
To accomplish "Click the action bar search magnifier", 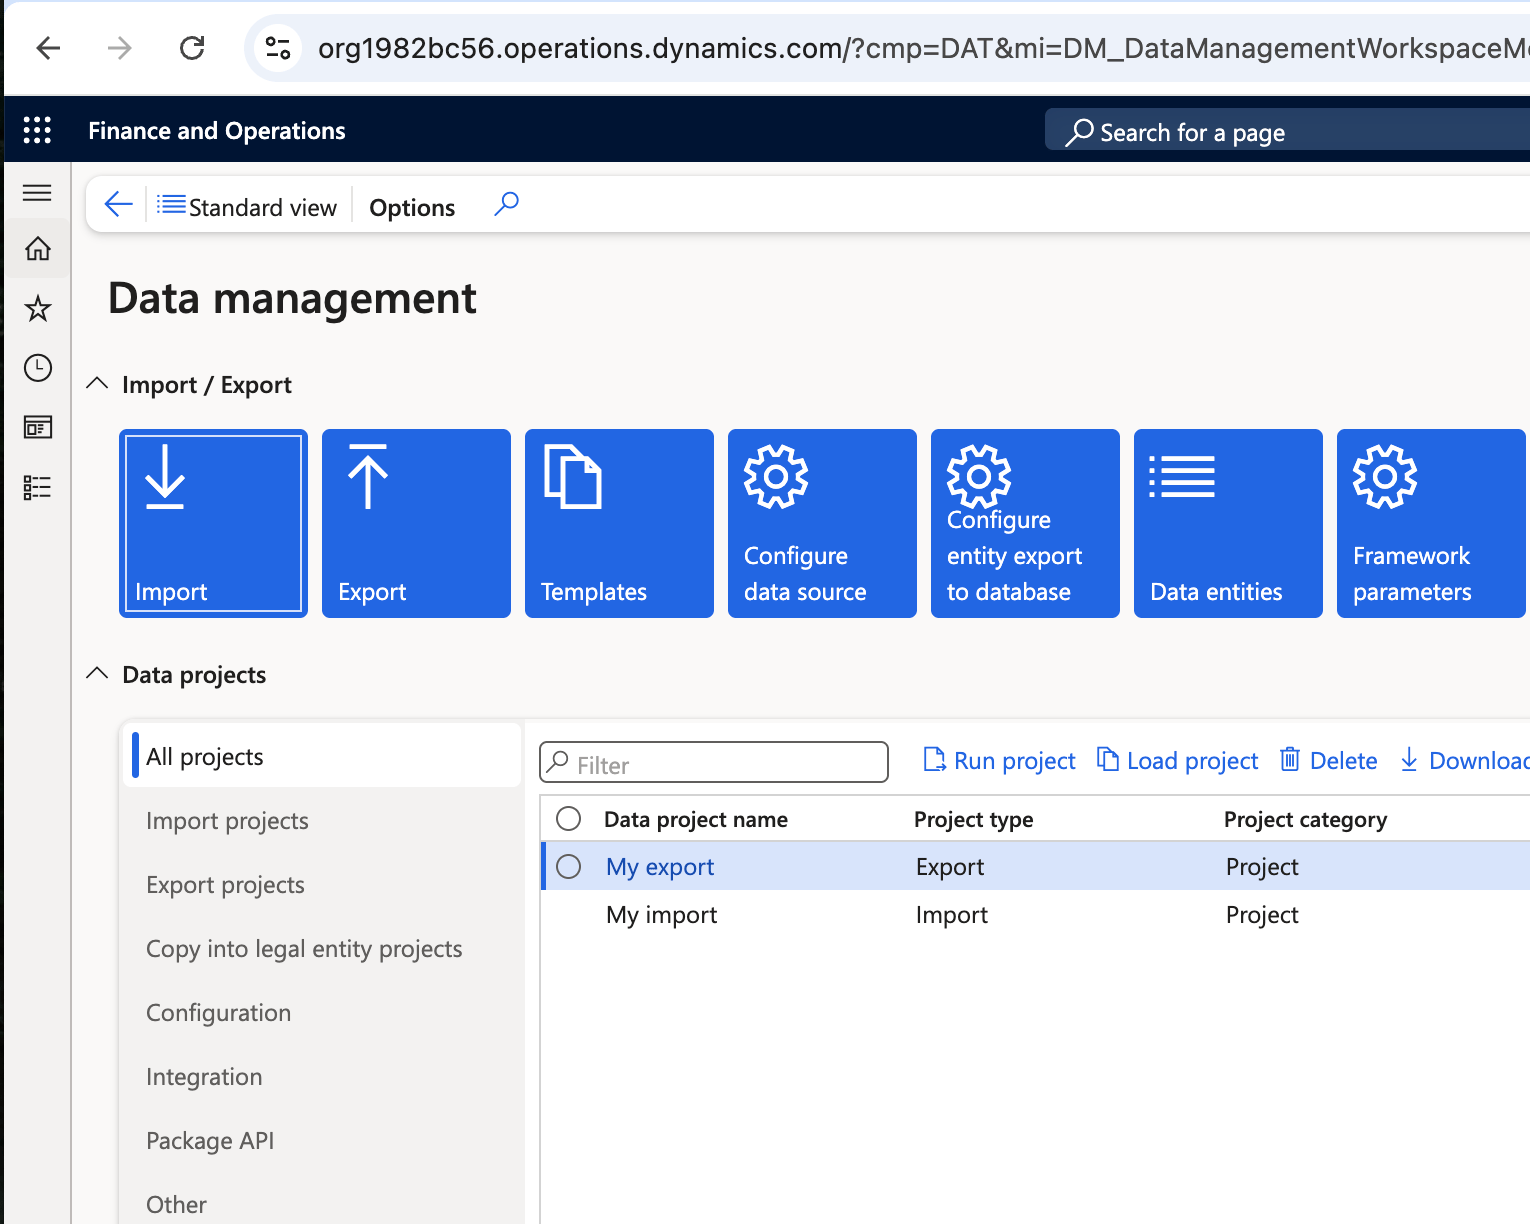I will 506,204.
